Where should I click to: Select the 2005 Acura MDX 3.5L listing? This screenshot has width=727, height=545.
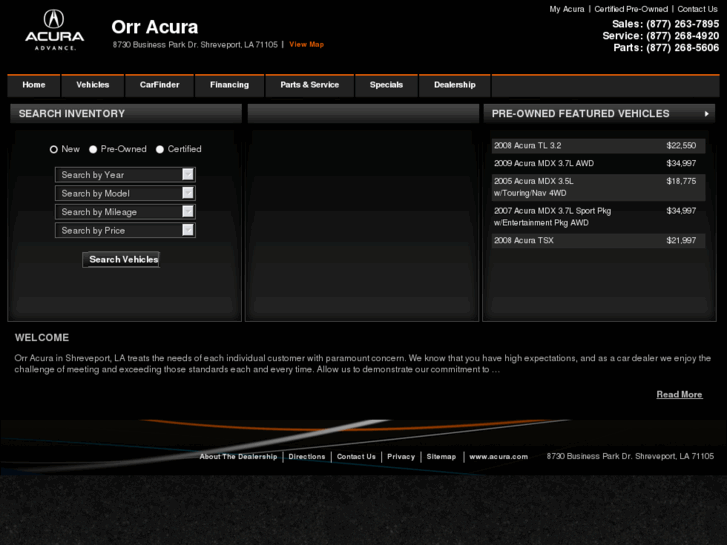[598, 187]
